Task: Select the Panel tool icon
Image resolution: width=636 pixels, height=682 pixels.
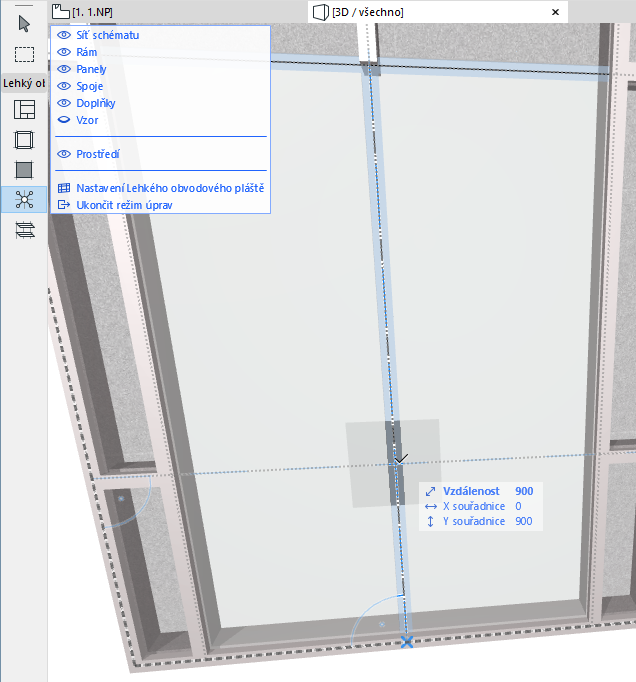Action: 24,170
